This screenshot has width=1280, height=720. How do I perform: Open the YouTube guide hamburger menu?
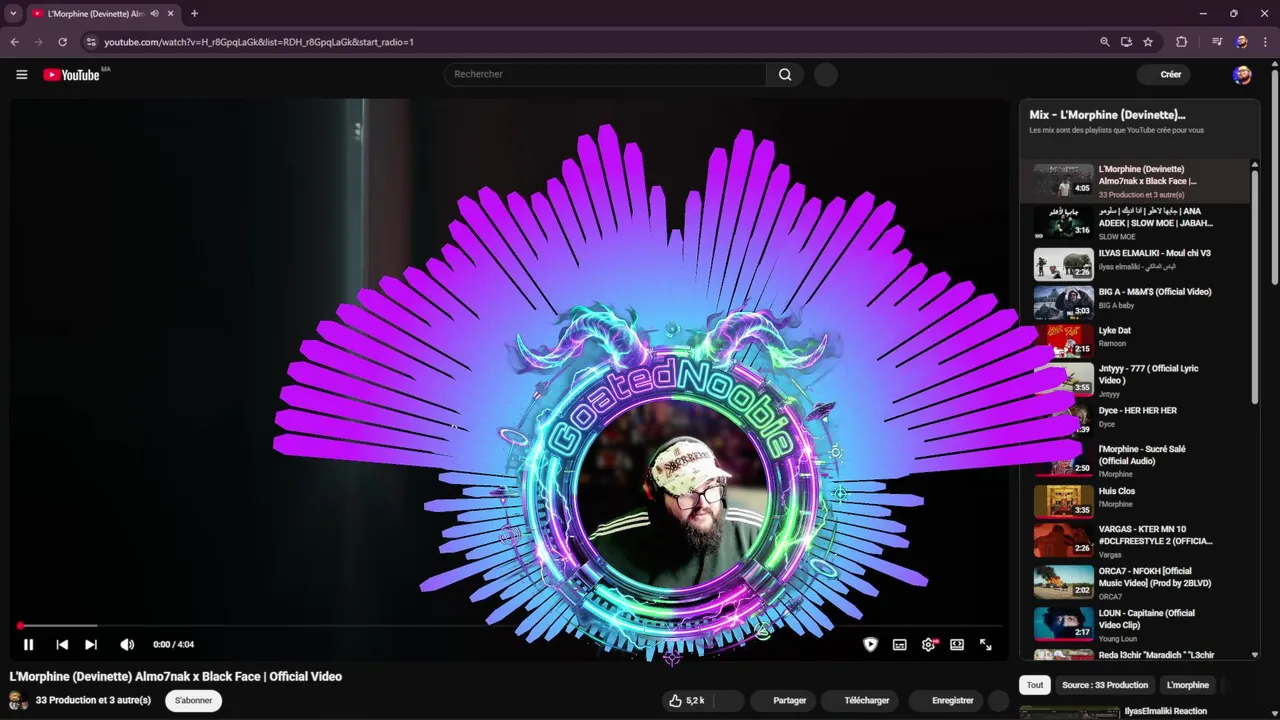[x=21, y=74]
